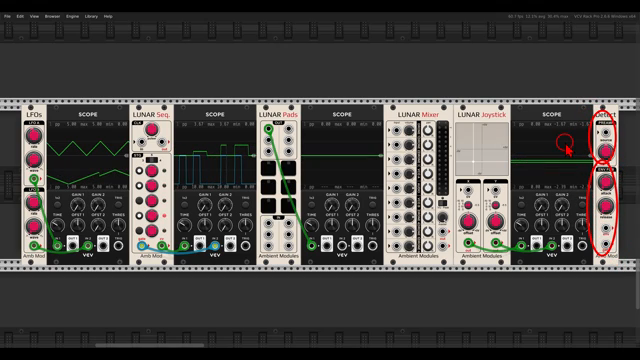640x360 pixels.
Task: Select the LUNAR Seq. clock output jack
Action: coord(162,142)
